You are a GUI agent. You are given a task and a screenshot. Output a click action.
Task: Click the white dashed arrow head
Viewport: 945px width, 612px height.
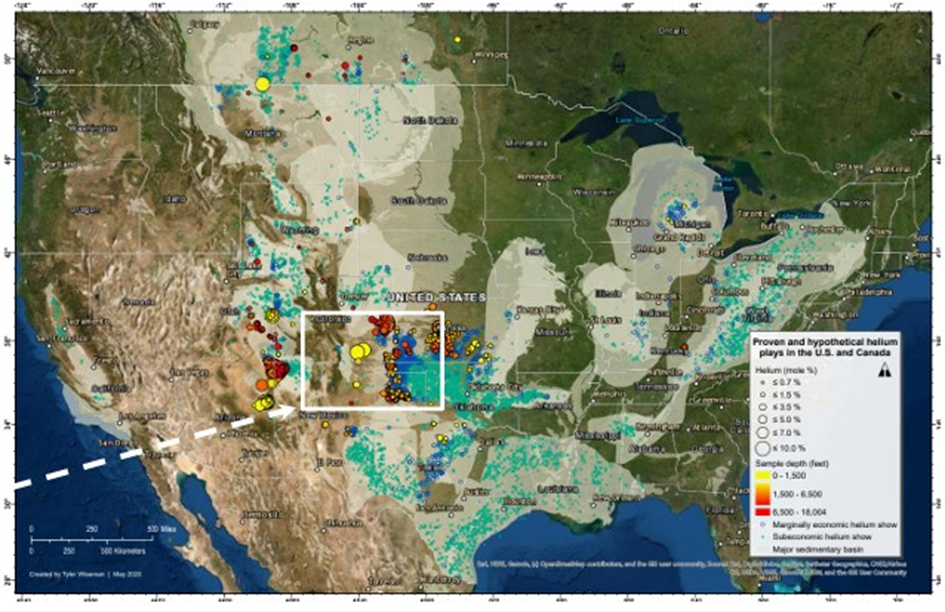click(x=292, y=409)
